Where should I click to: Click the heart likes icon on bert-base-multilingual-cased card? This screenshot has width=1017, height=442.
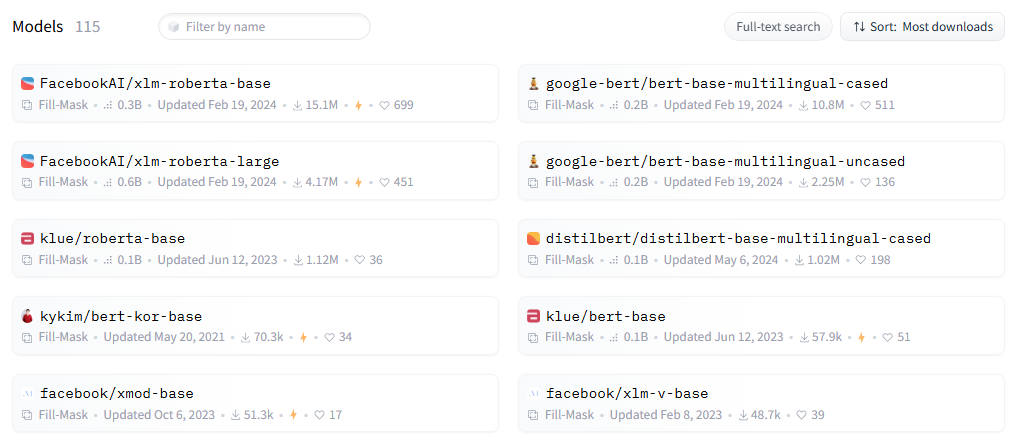865,105
